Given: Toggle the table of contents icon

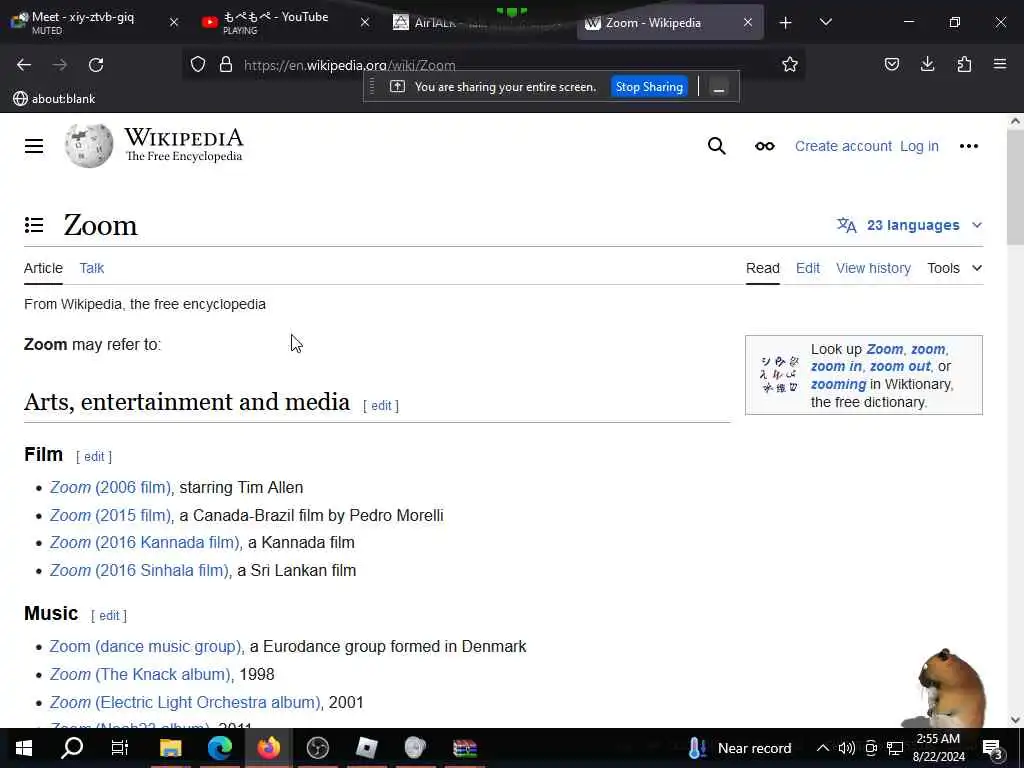Looking at the screenshot, I should [x=34, y=225].
